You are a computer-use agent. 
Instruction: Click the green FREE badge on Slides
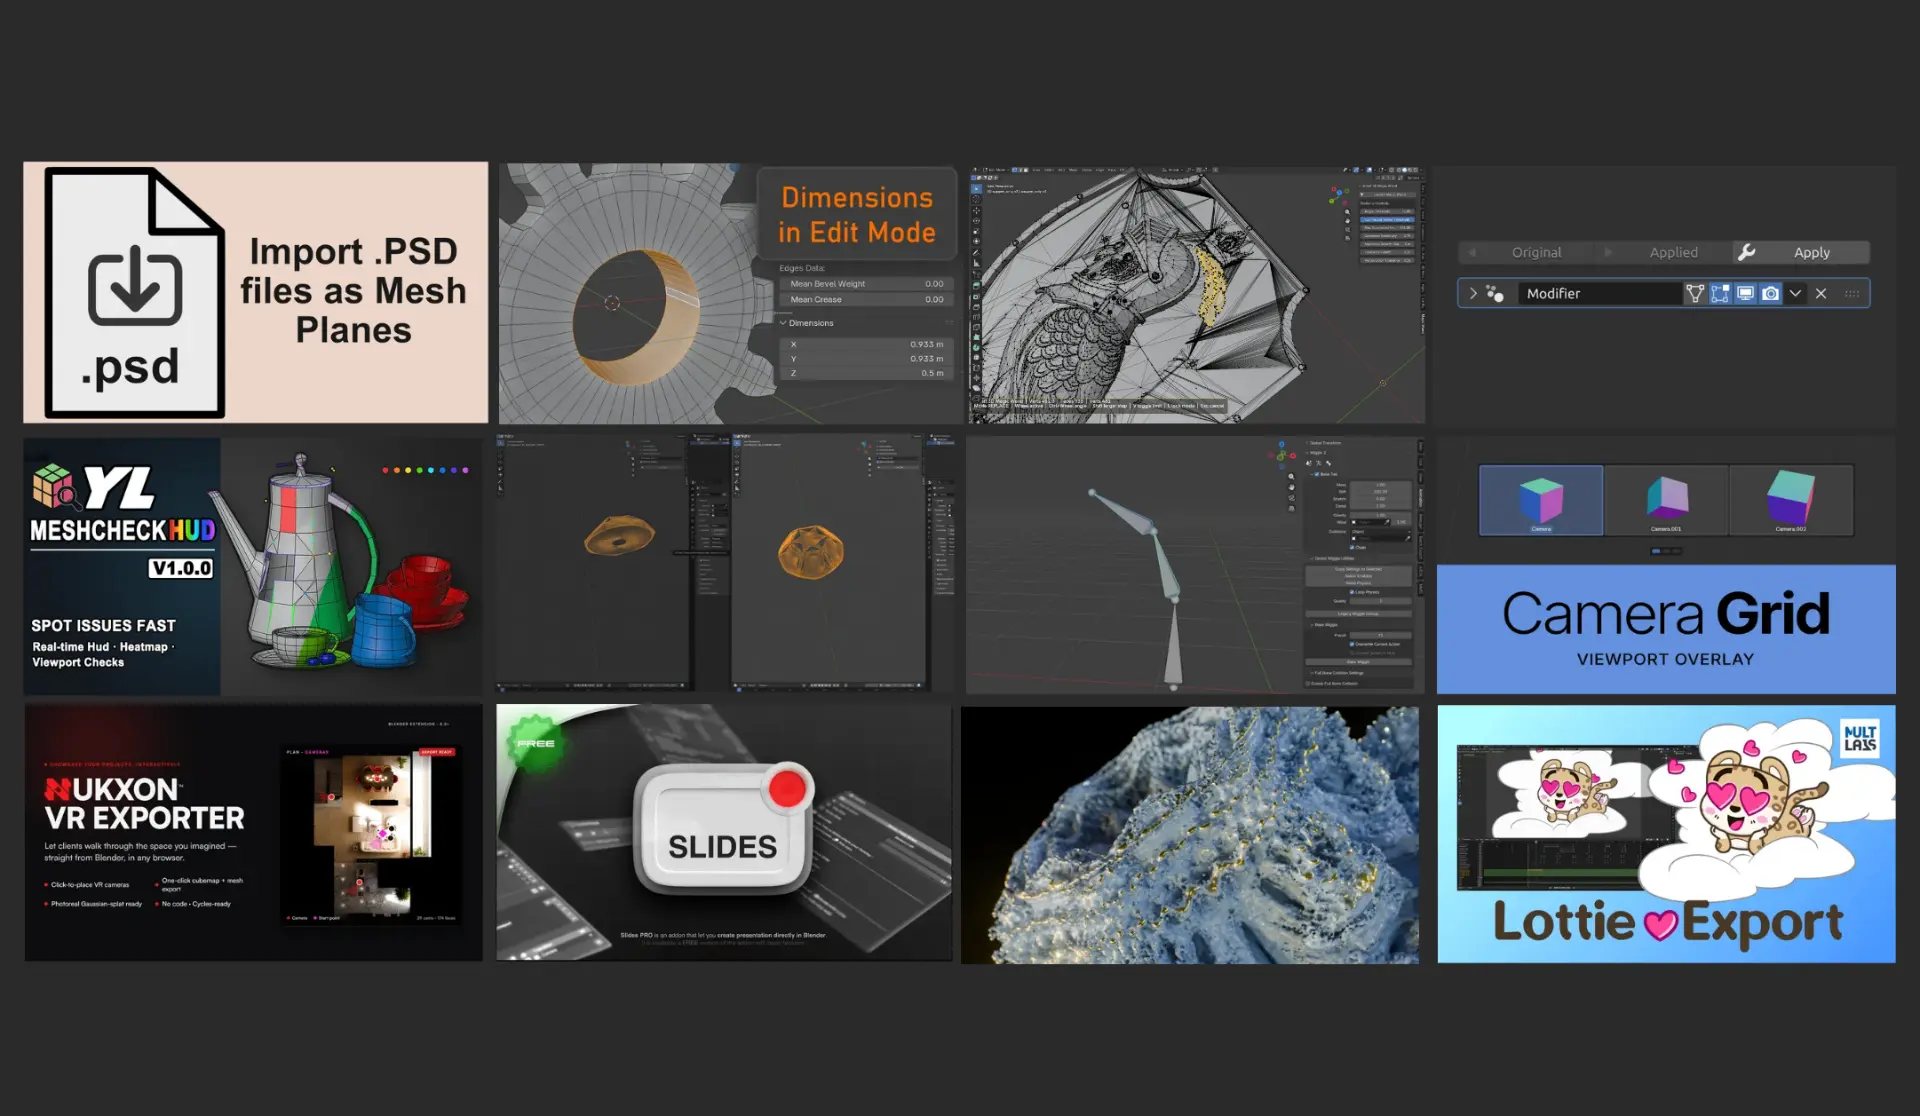536,743
